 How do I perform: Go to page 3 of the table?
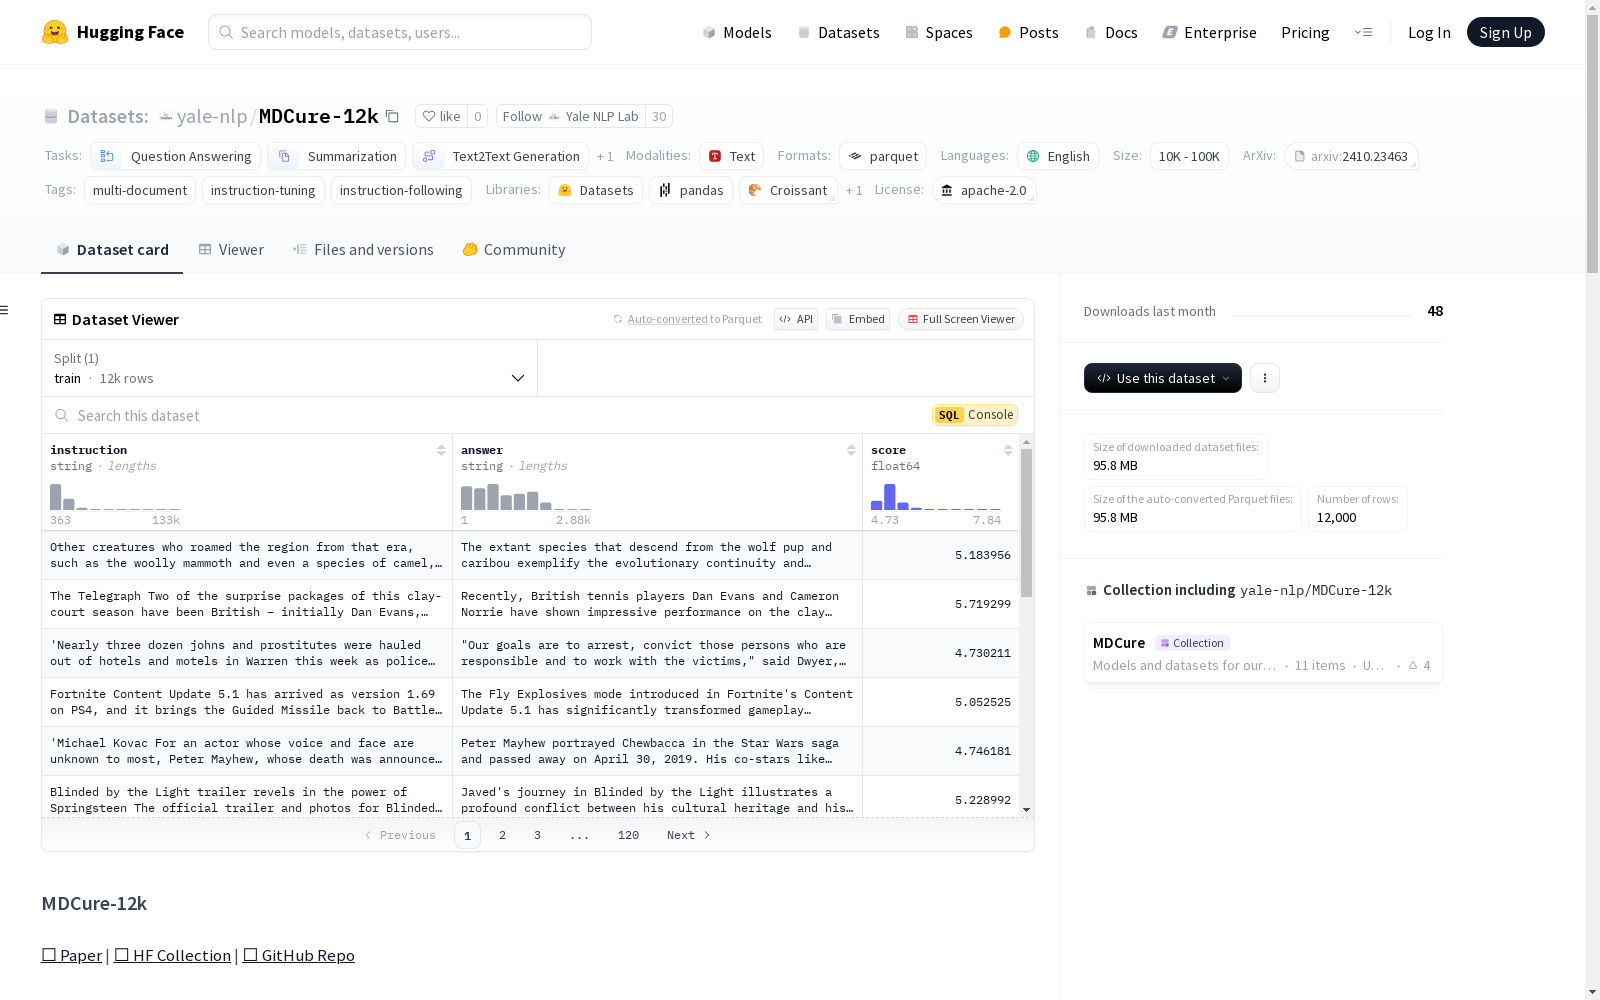[537, 835]
